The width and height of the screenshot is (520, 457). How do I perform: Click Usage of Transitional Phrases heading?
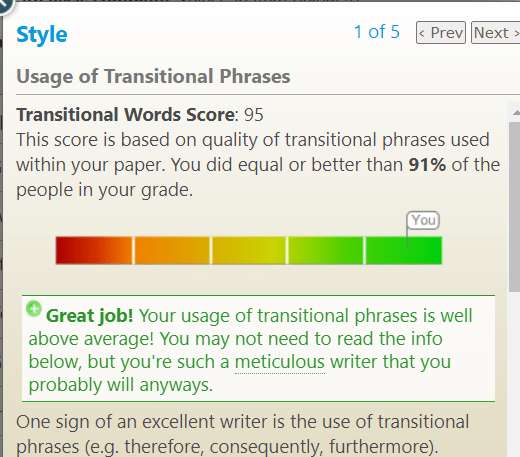click(x=153, y=77)
